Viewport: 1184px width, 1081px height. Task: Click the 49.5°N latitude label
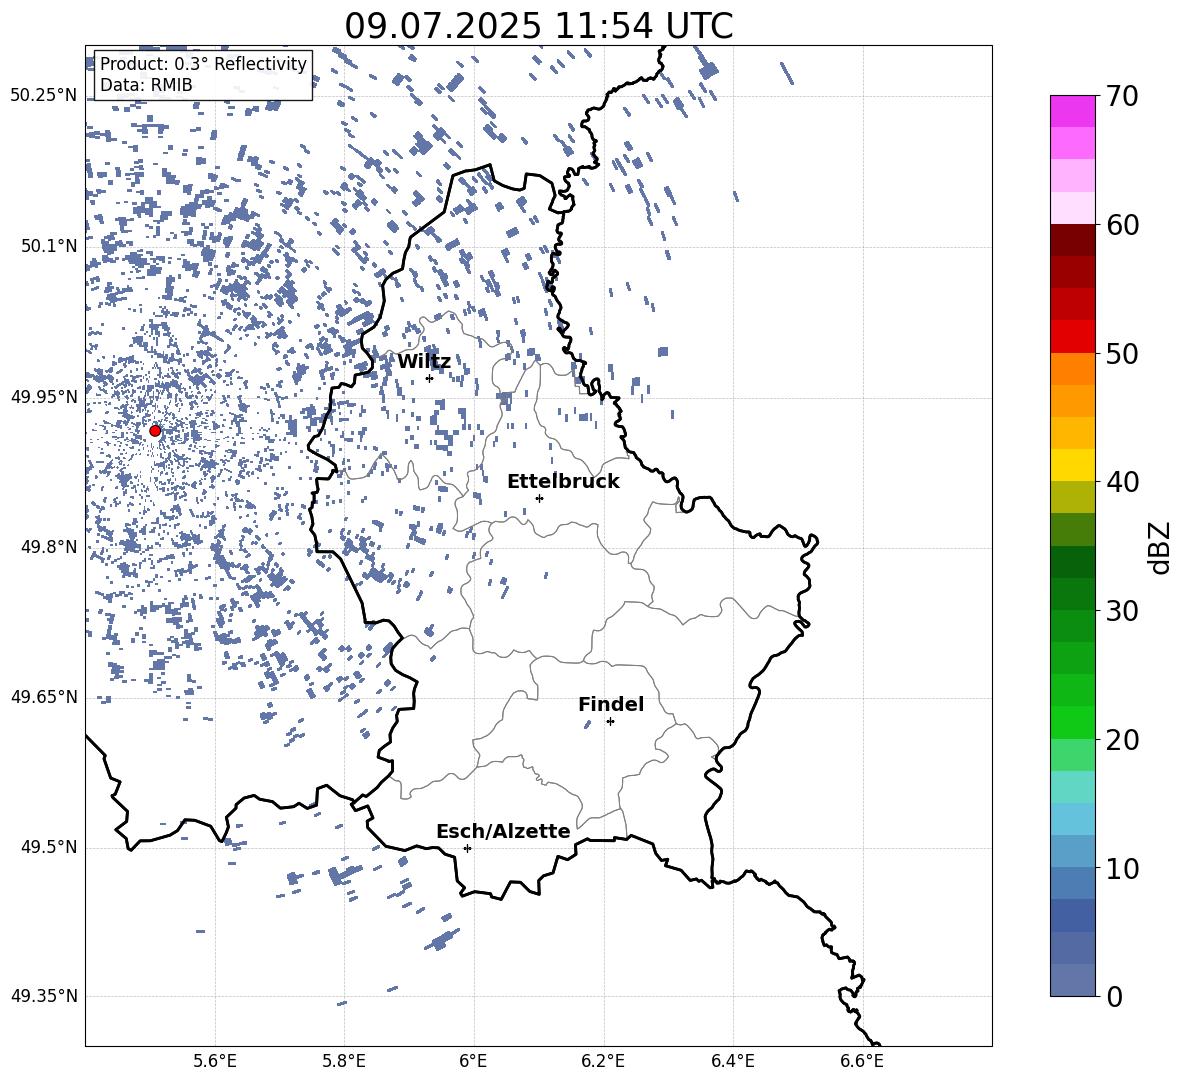coord(49,847)
